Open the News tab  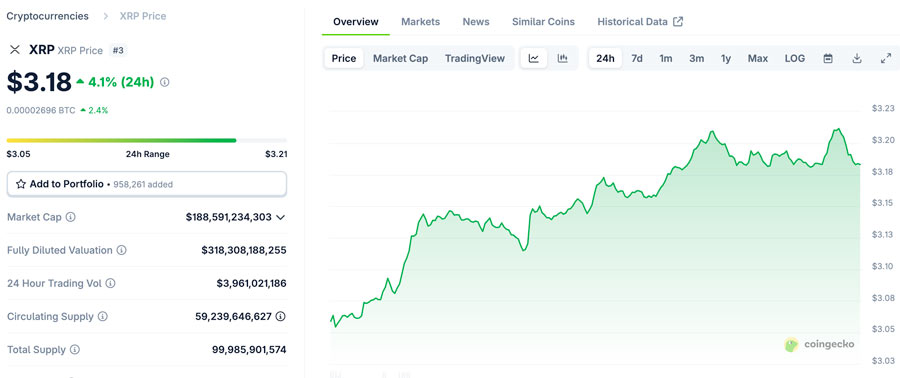click(476, 22)
